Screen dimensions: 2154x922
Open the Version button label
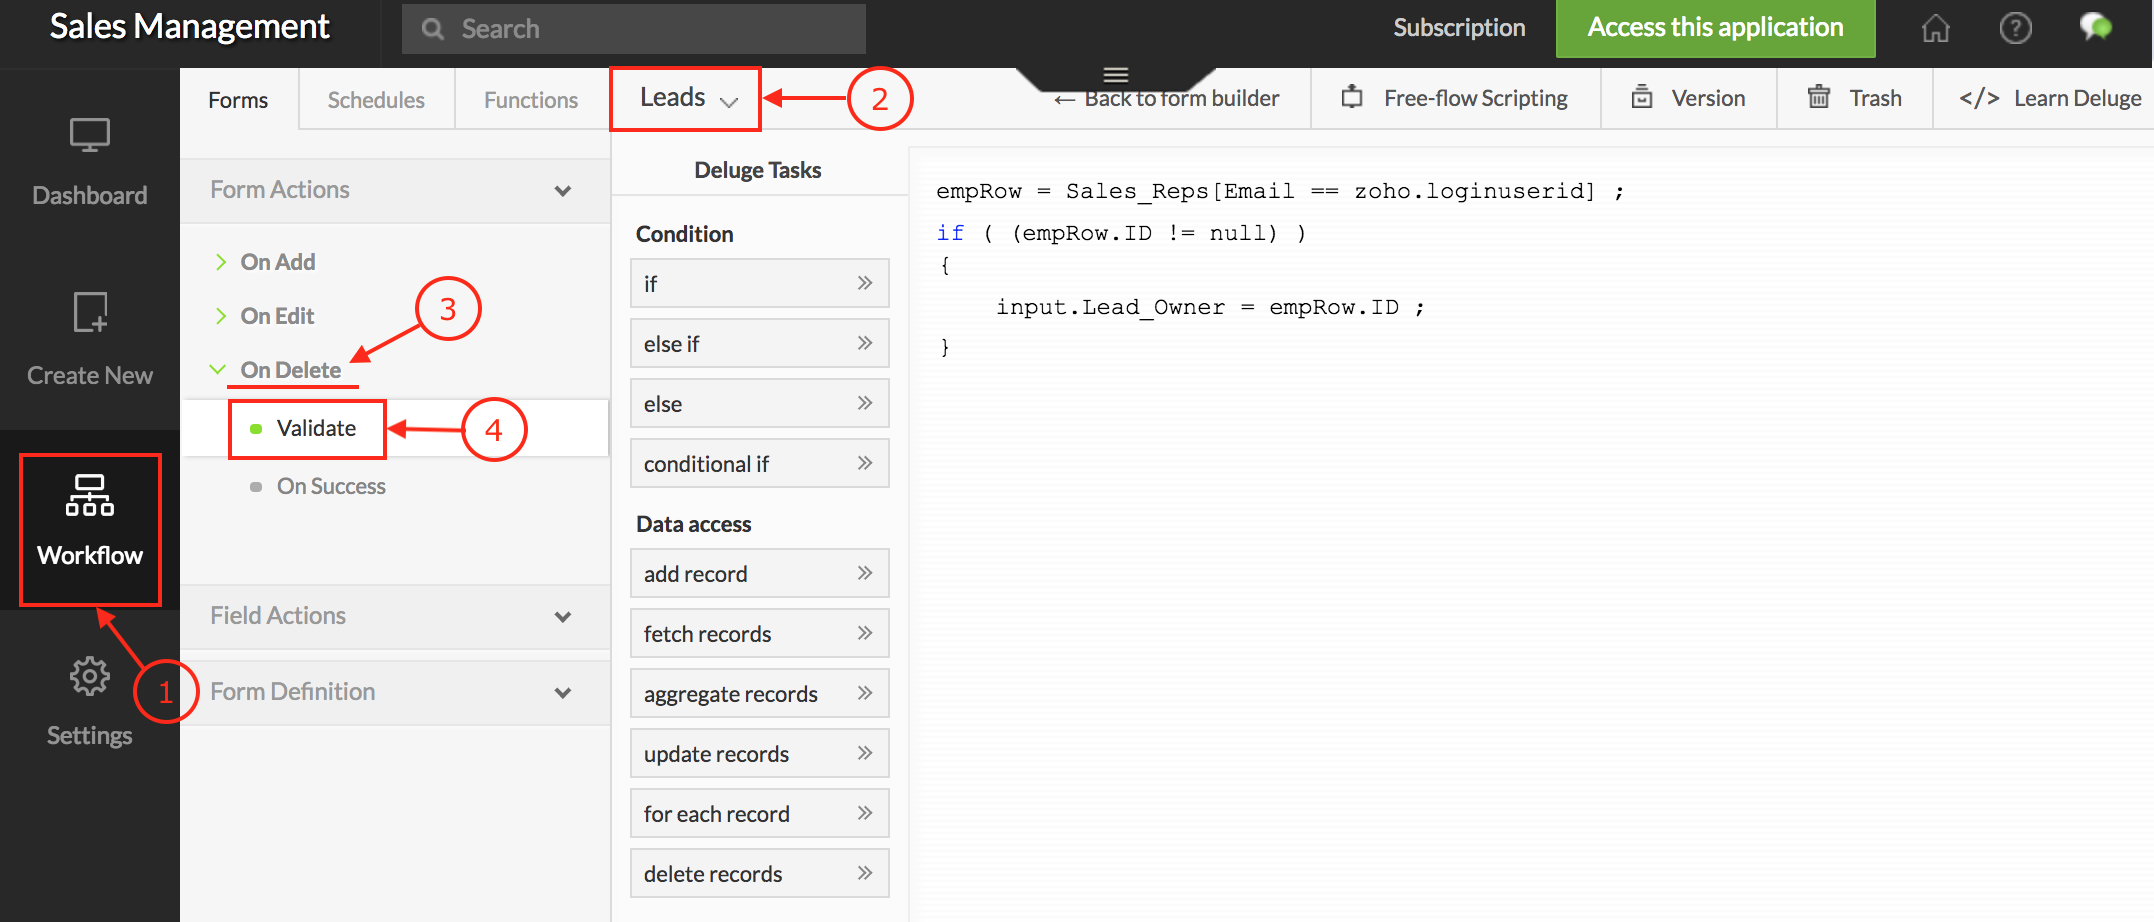(1708, 98)
